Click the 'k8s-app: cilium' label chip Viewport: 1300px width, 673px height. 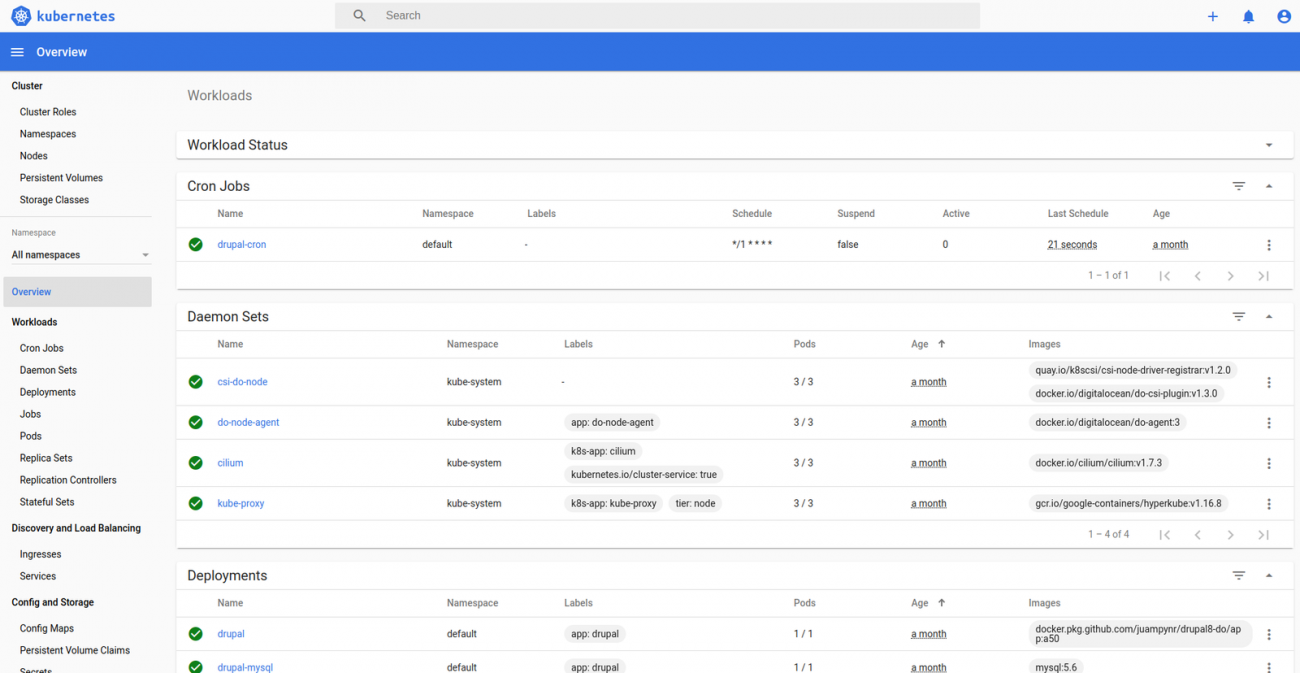click(x=603, y=451)
